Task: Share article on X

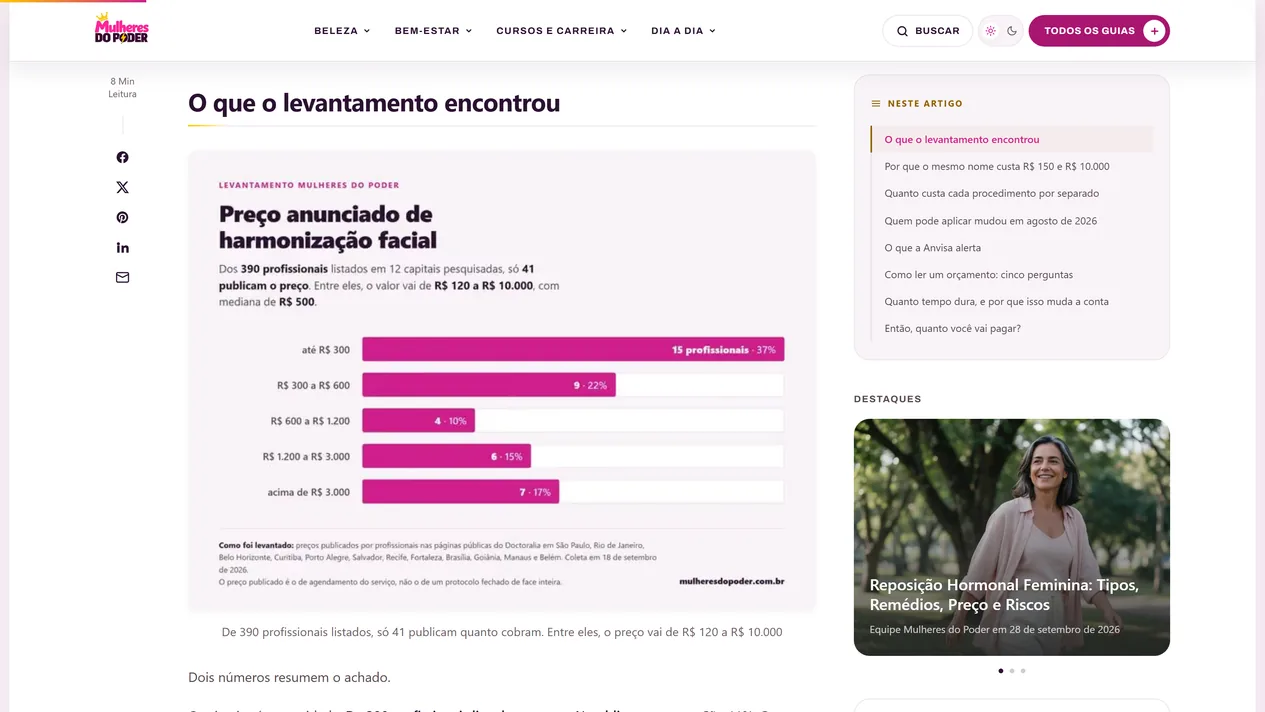Action: coord(122,187)
